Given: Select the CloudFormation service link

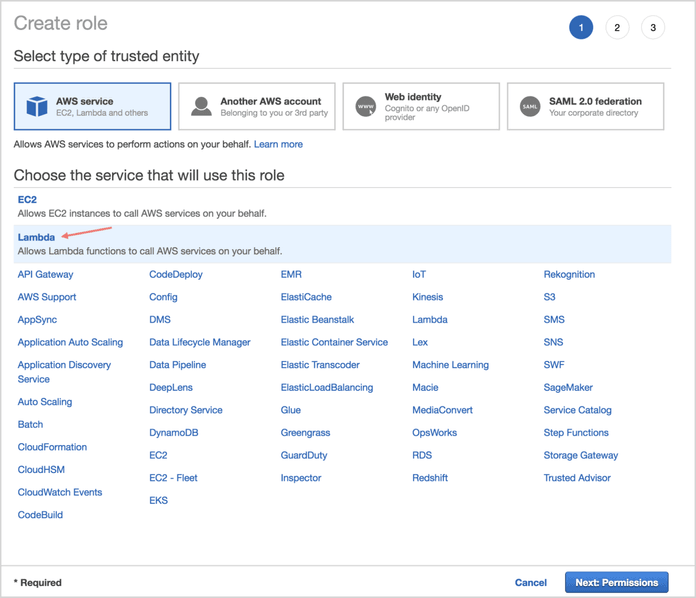Looking at the screenshot, I should coord(52,447).
